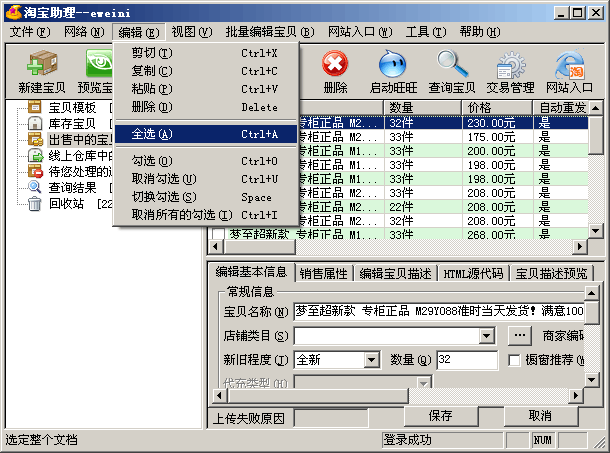Tick the 橱窗推荐 checkbox
The height and width of the screenshot is (453, 610).
pyautogui.click(x=514, y=360)
